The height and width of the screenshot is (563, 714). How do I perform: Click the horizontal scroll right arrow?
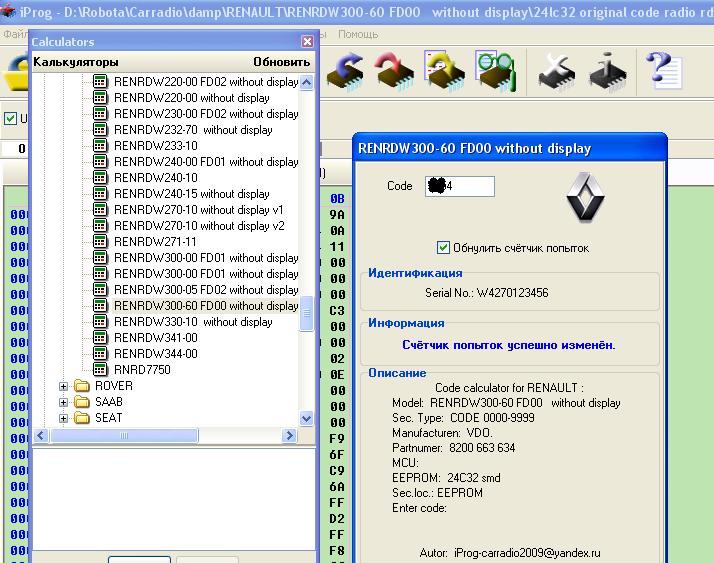tap(289, 435)
